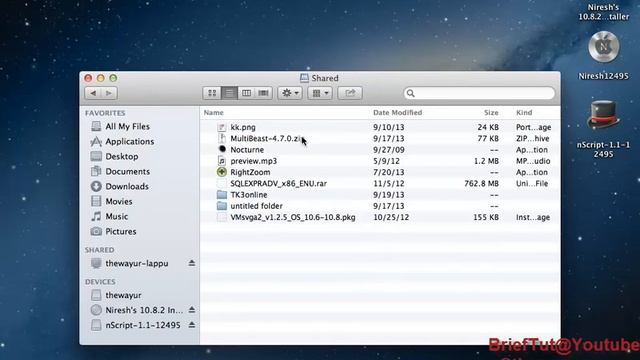This screenshot has height=360, width=640.
Task: Sort by Kind column header
Action: 524,113
